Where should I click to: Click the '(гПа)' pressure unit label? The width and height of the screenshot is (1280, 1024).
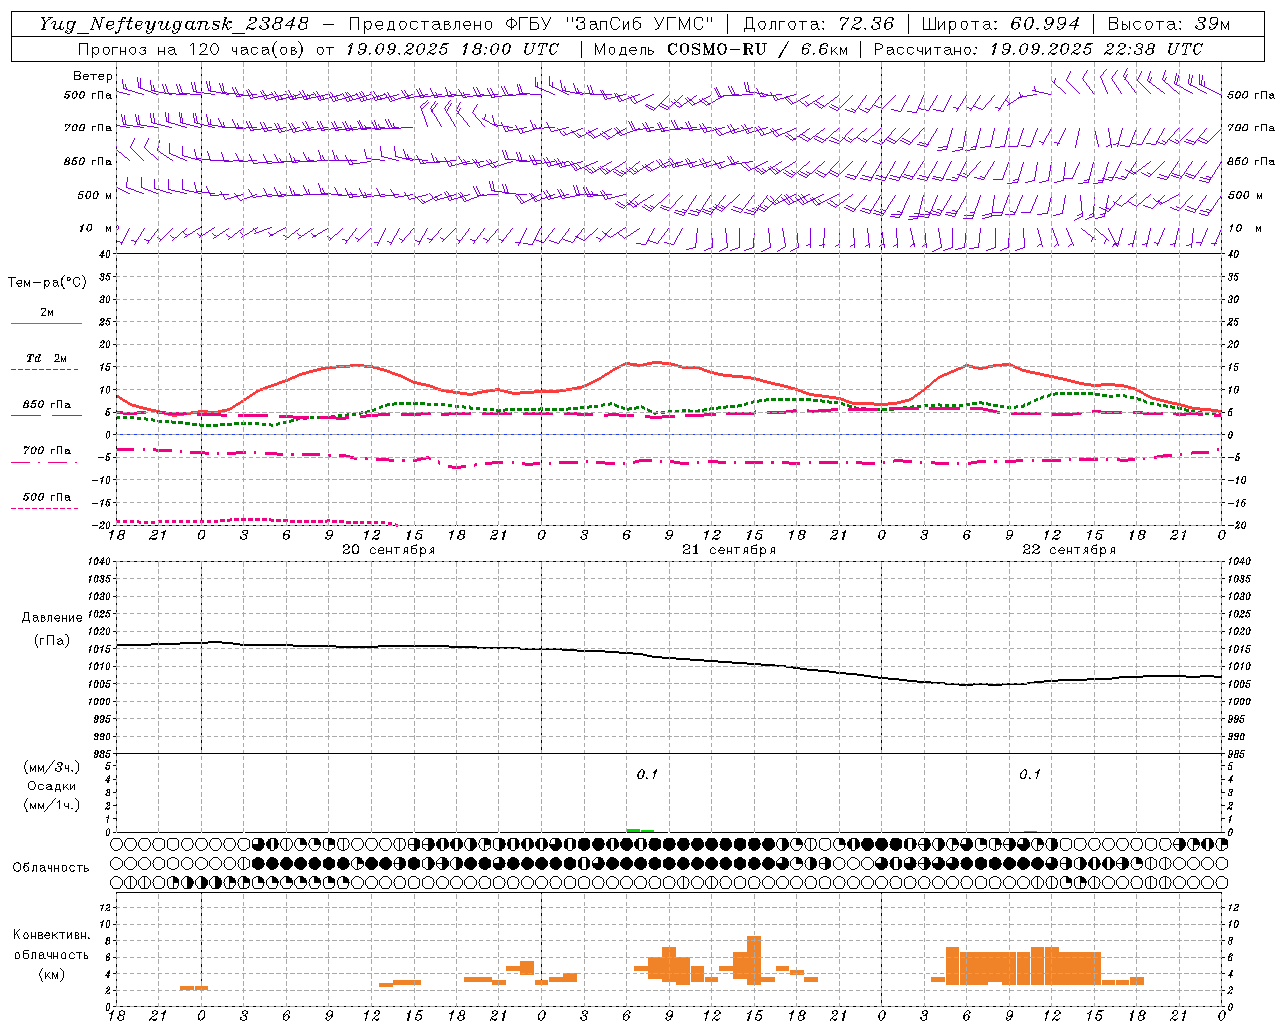tap(52, 641)
